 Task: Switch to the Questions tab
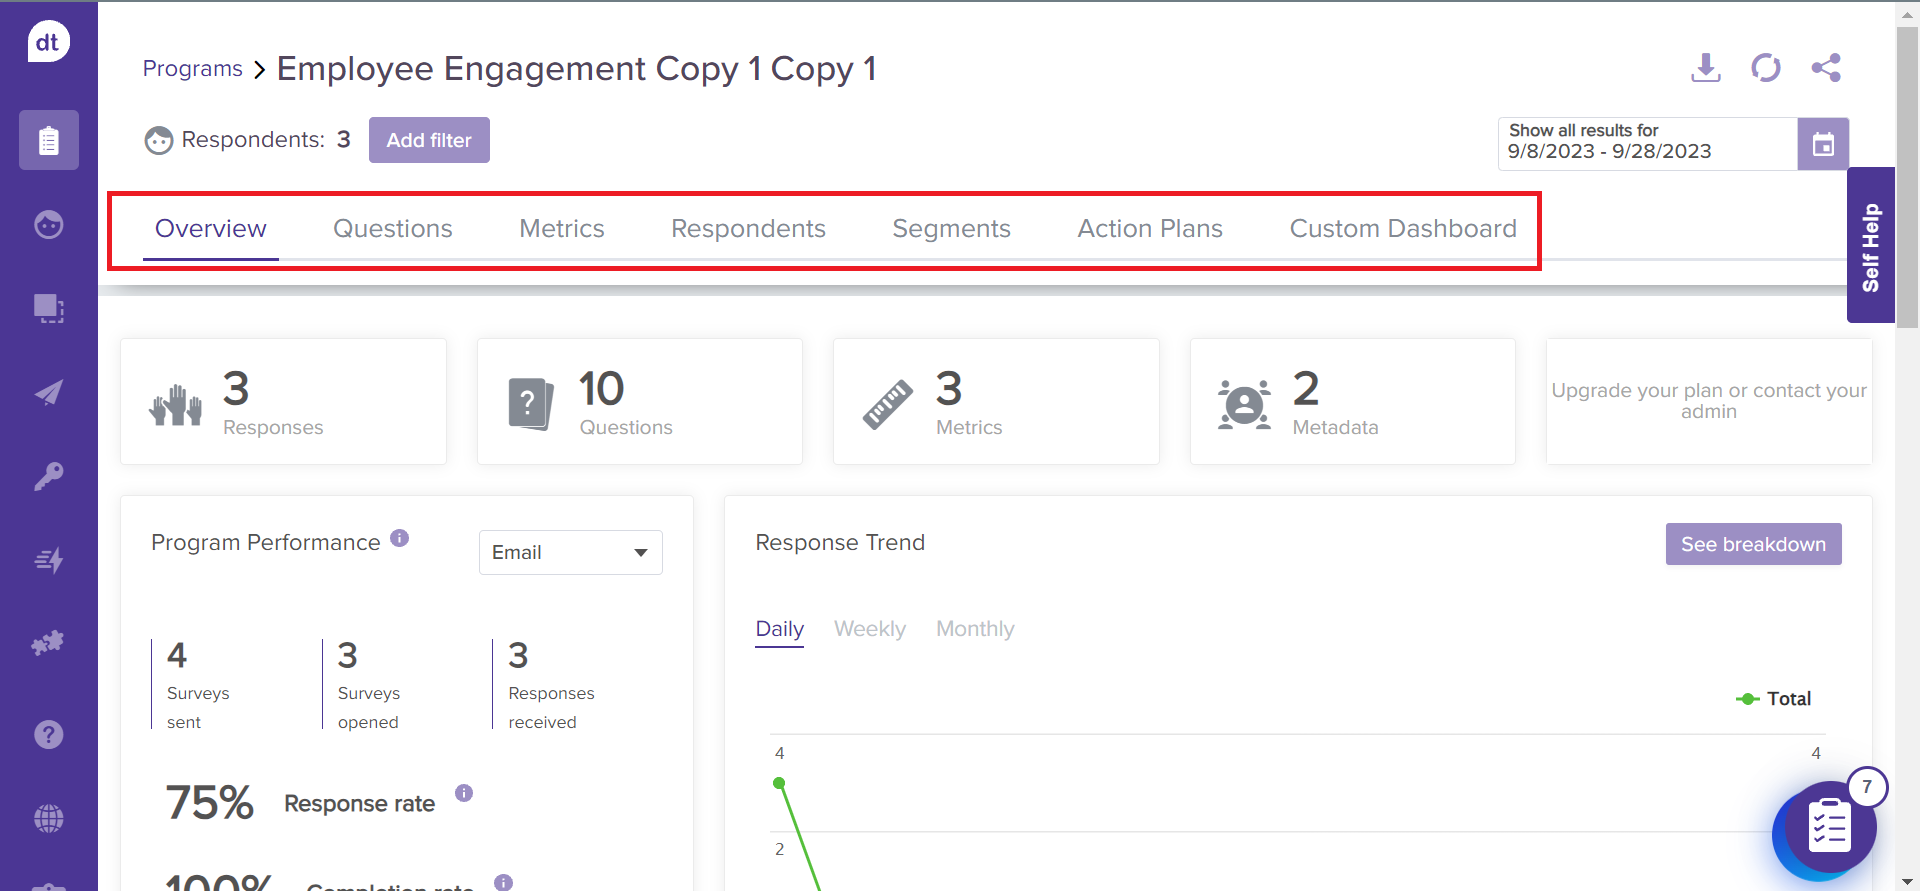pos(392,229)
